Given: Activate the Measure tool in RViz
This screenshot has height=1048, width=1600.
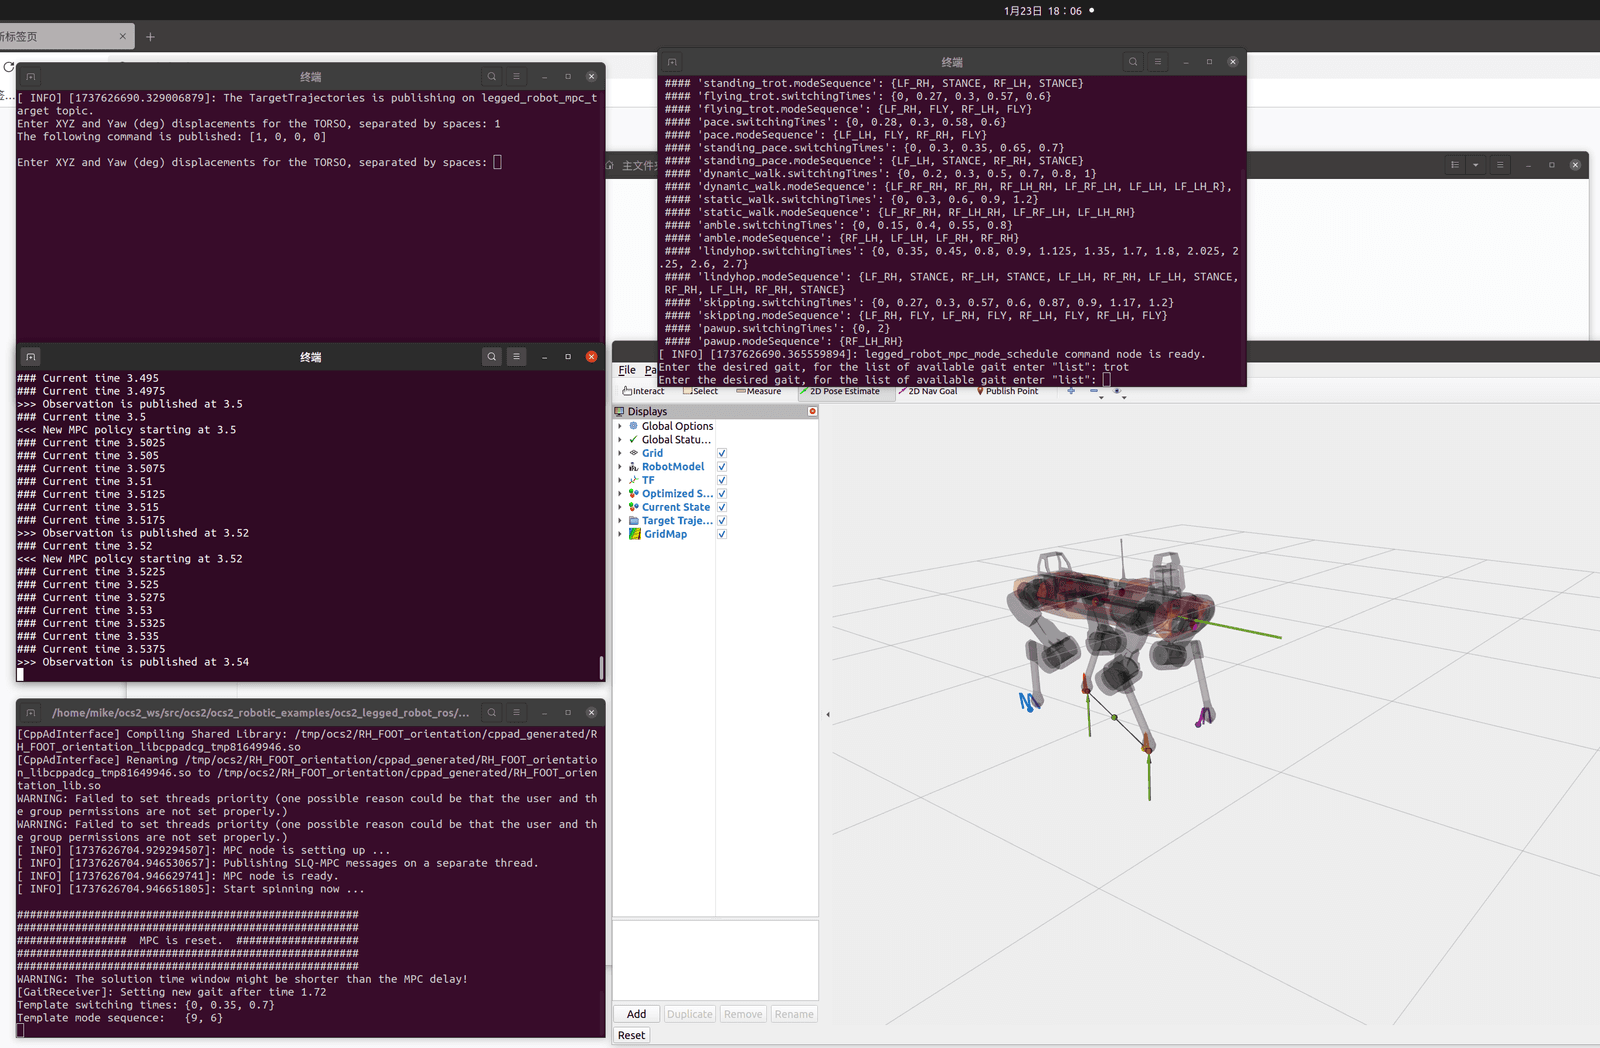Looking at the screenshot, I should (759, 391).
